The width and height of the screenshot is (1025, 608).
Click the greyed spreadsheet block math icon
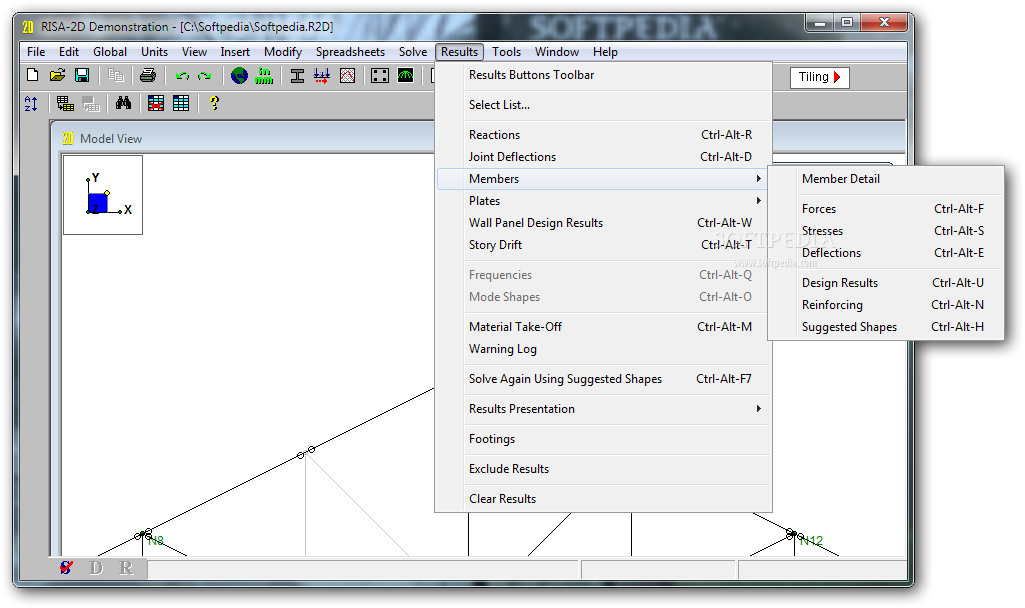pyautogui.click(x=91, y=103)
